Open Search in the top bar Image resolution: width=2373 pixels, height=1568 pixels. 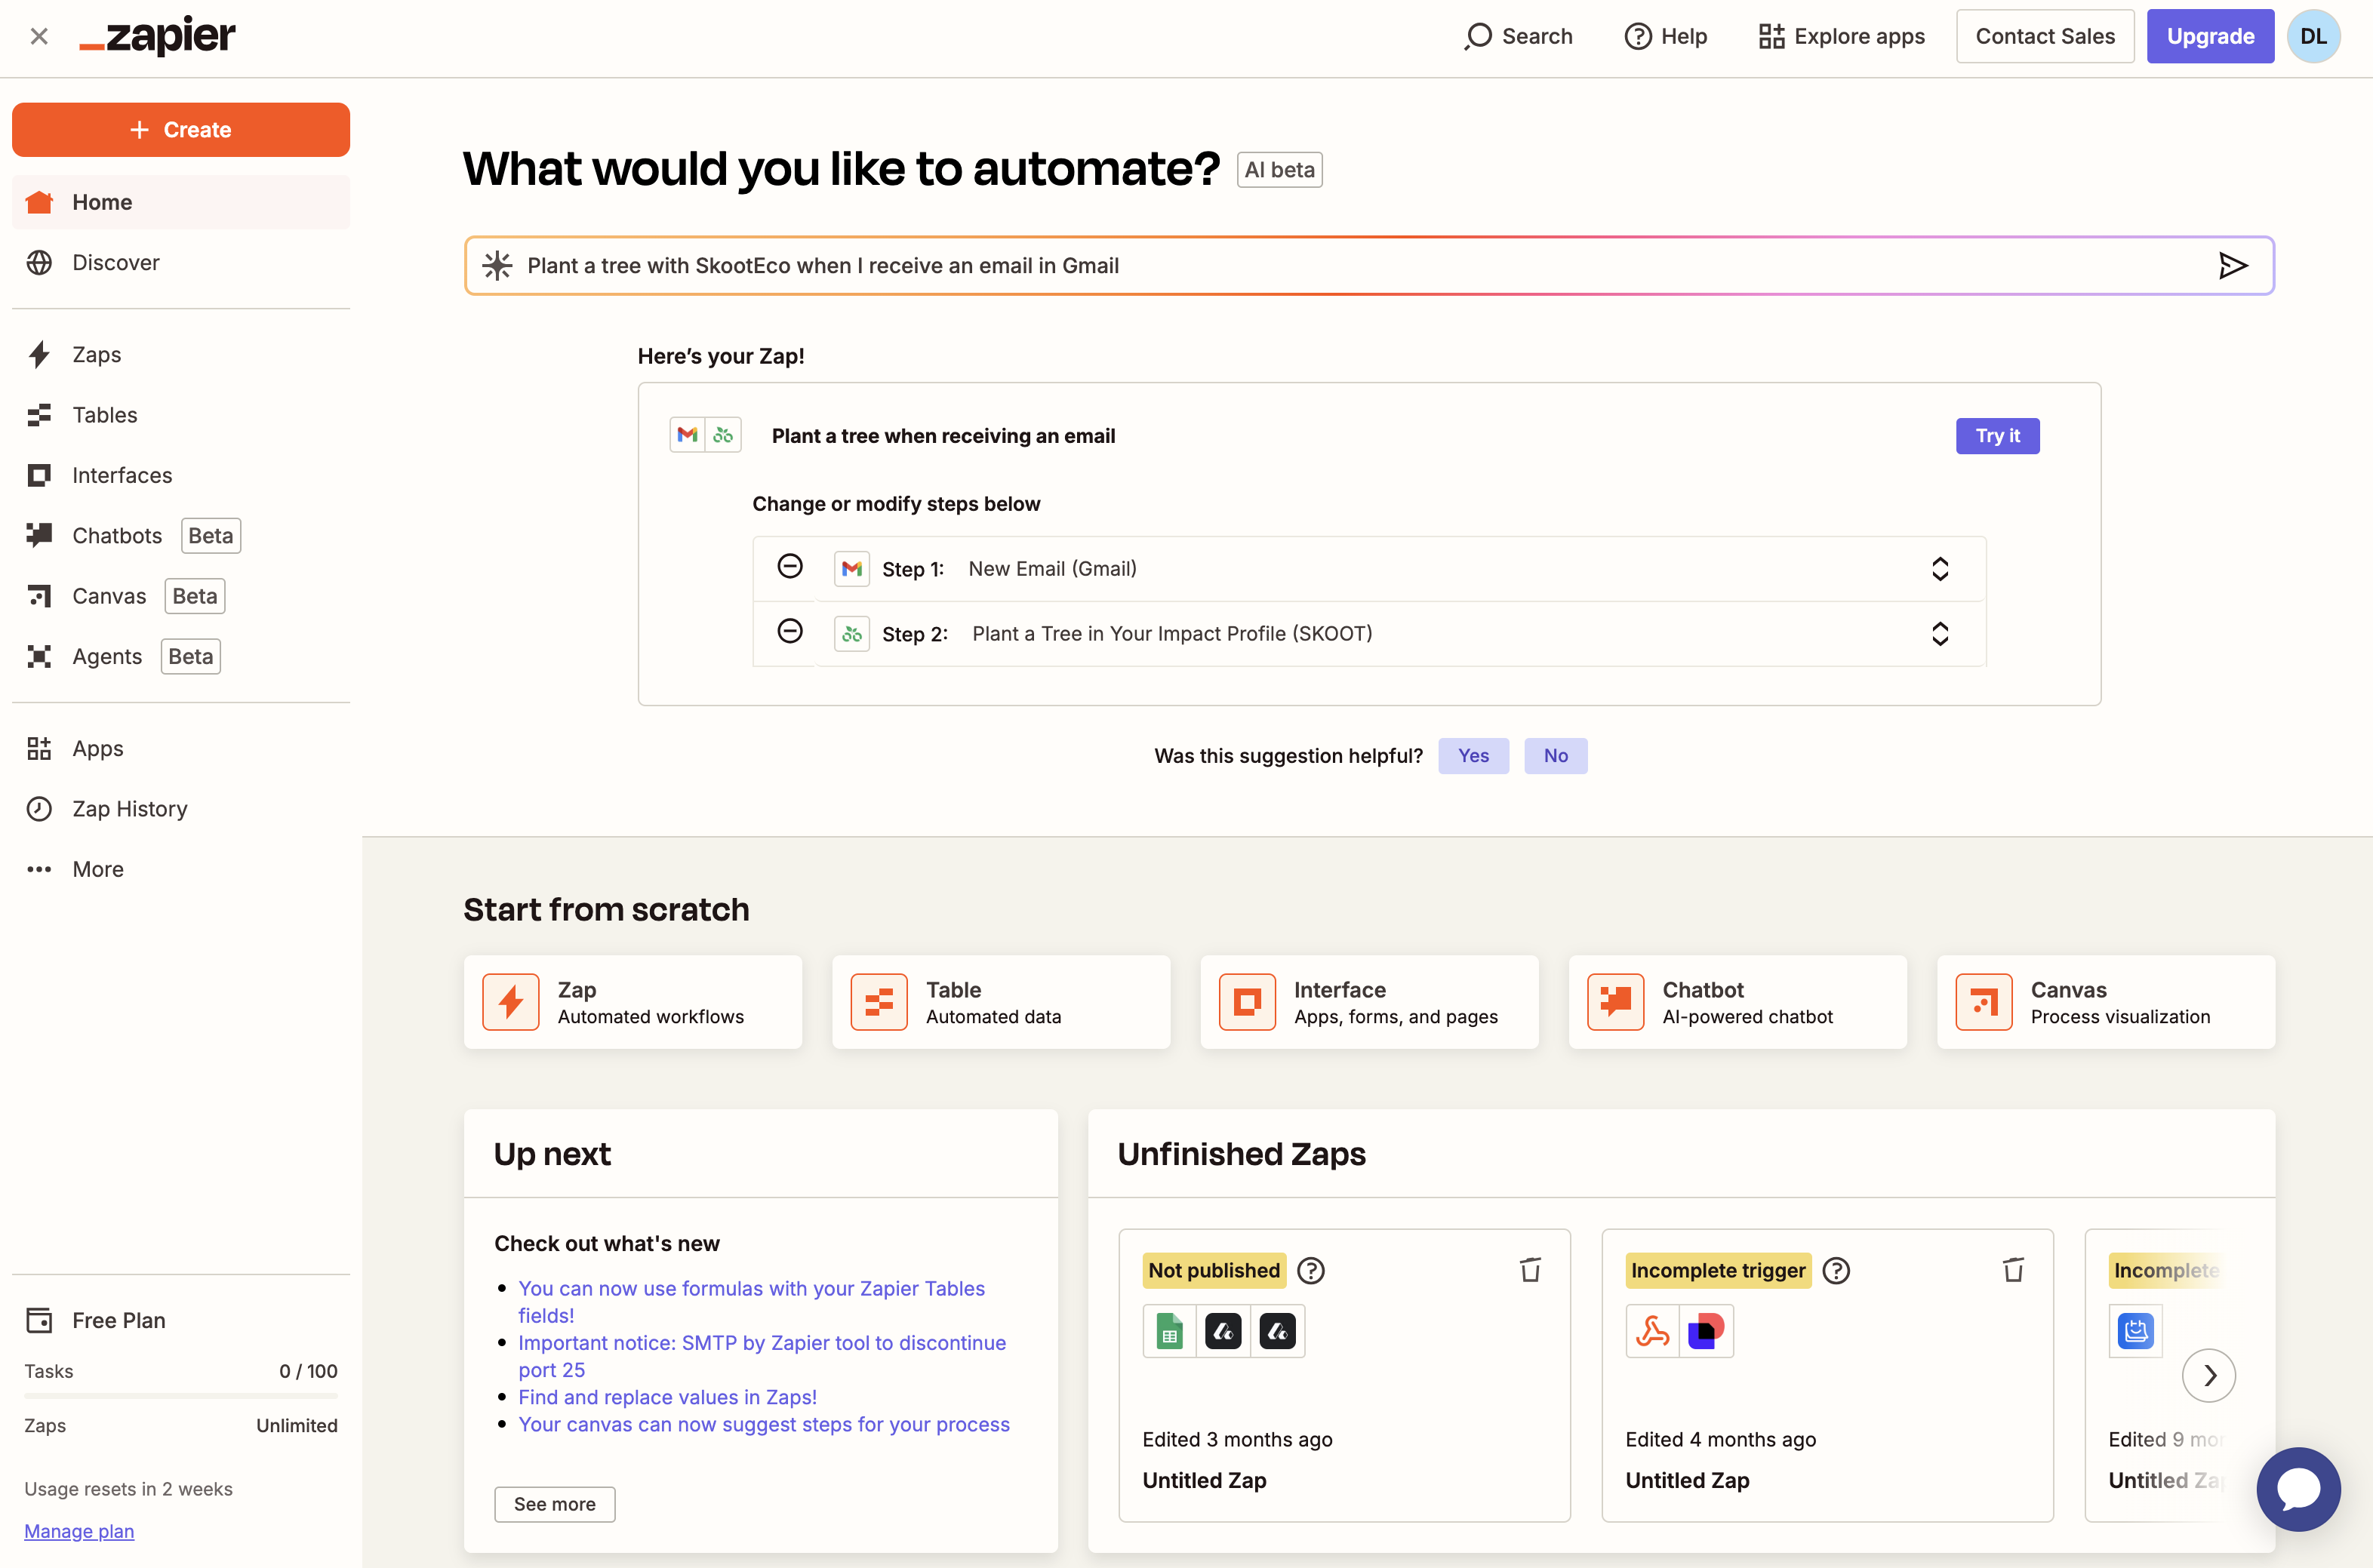1518,37
